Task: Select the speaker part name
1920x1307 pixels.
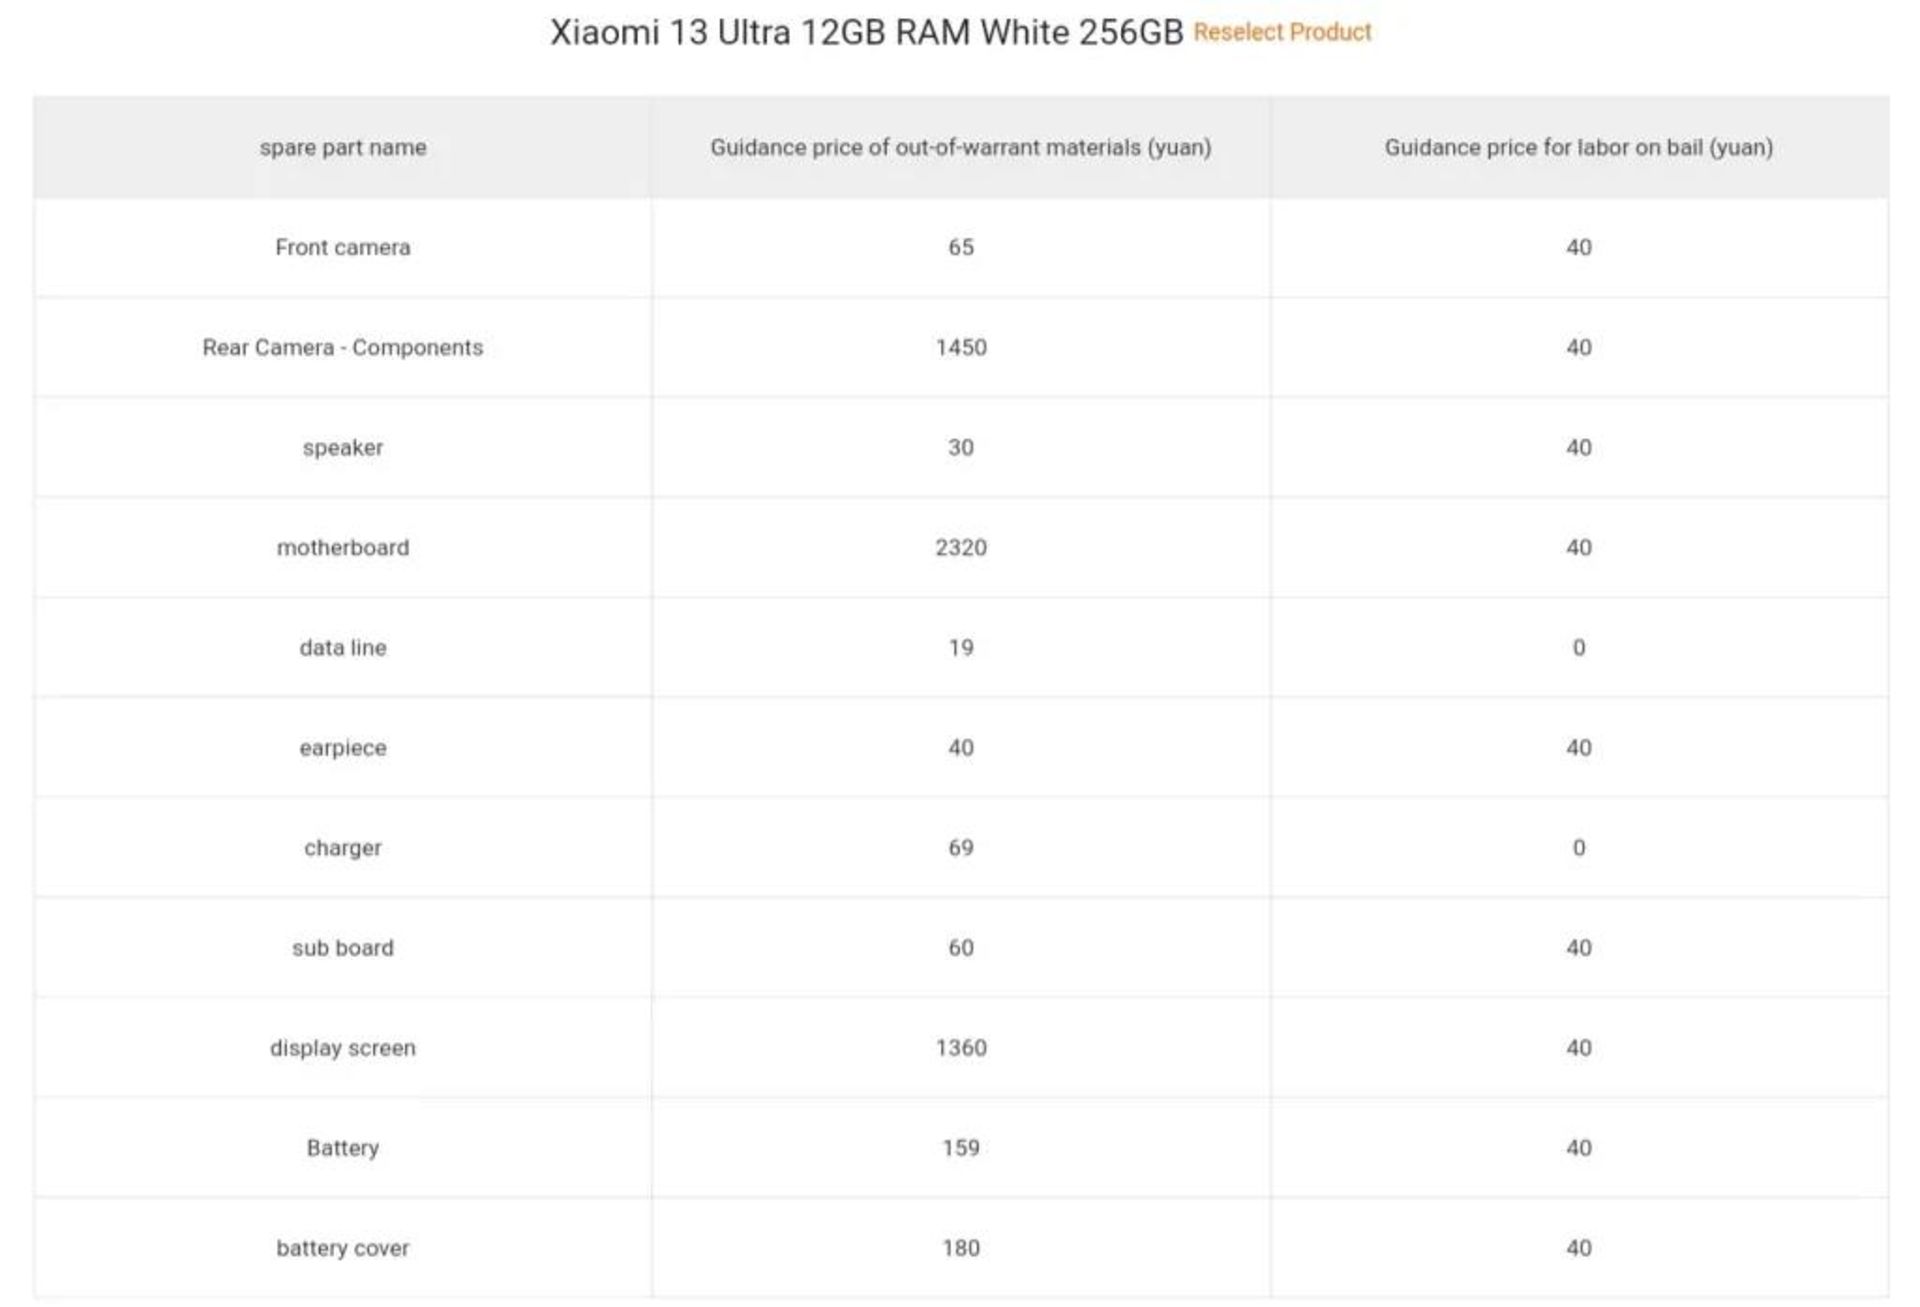Action: pyautogui.click(x=343, y=448)
